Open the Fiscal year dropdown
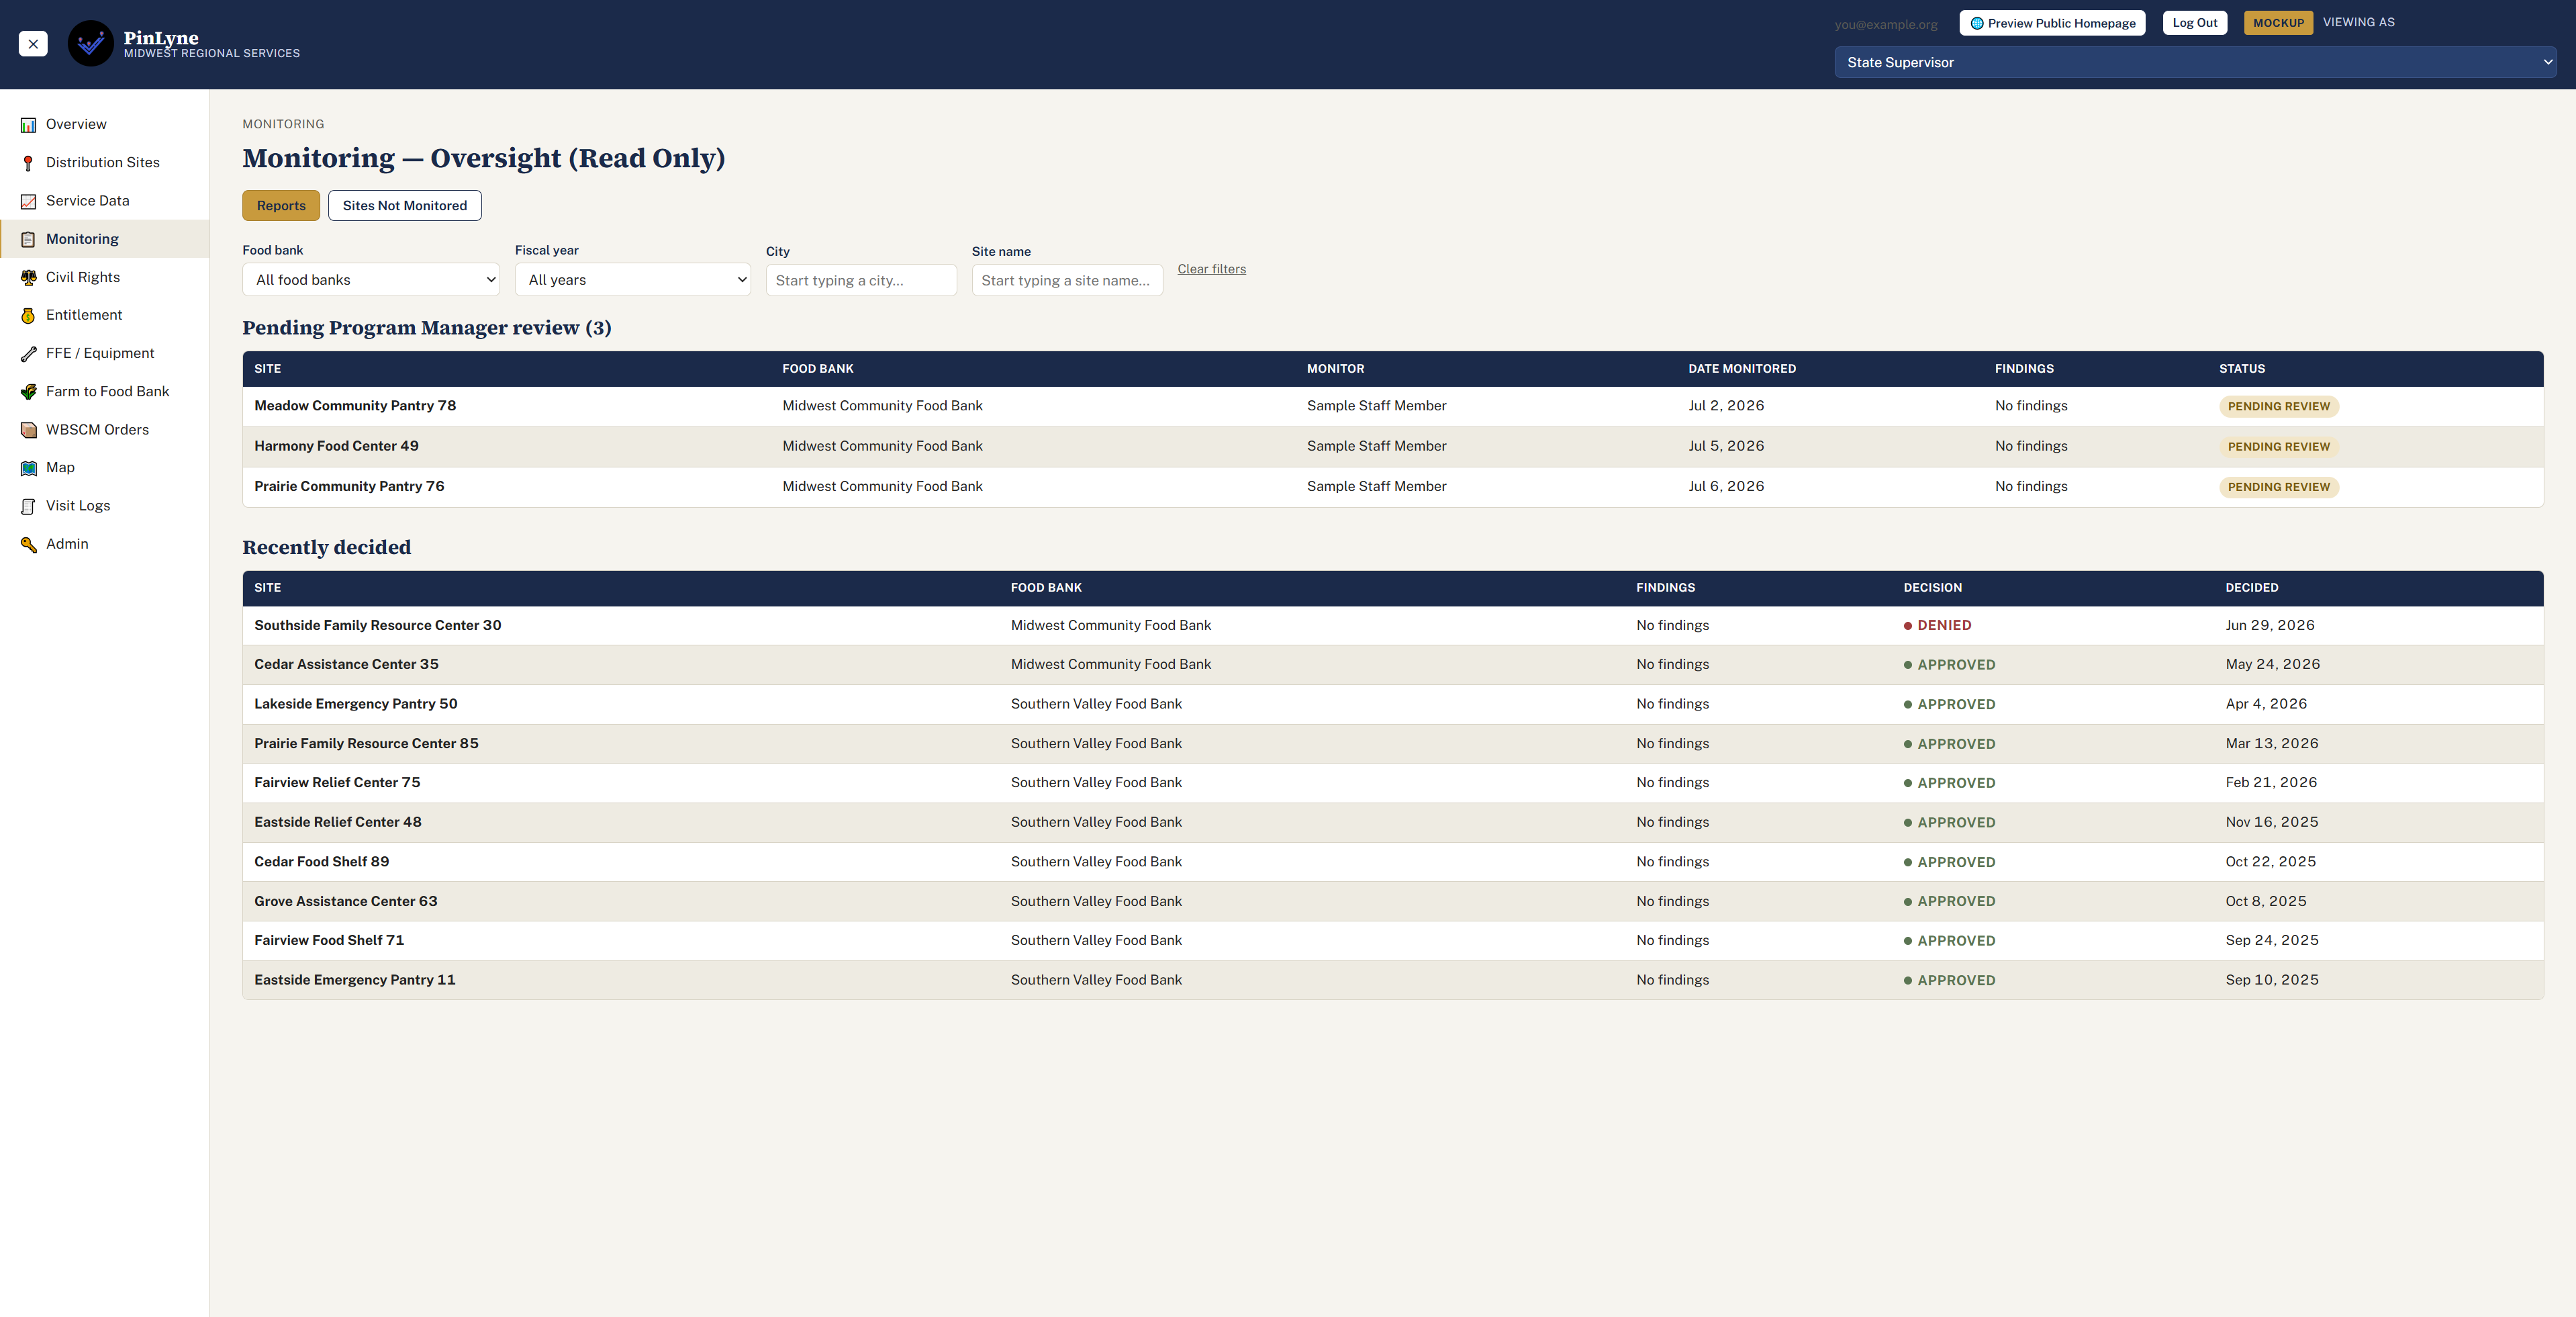 tap(632, 280)
